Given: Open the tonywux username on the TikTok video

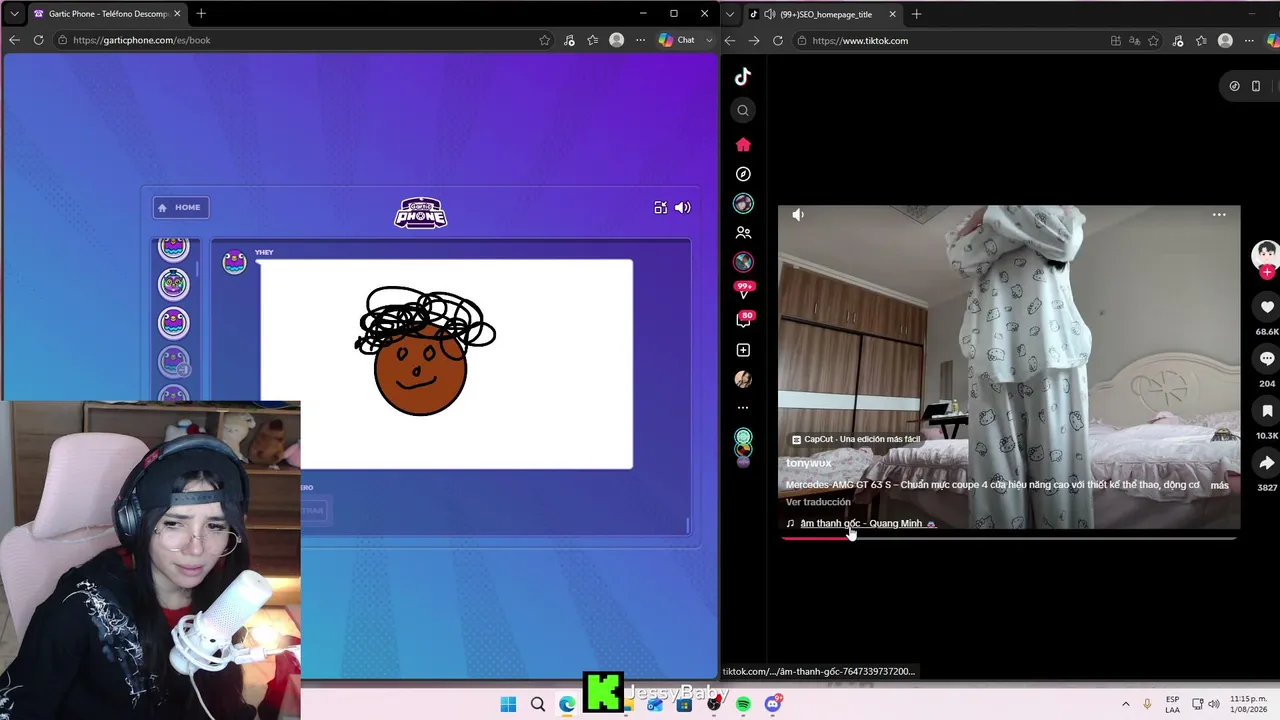Looking at the screenshot, I should [x=809, y=463].
